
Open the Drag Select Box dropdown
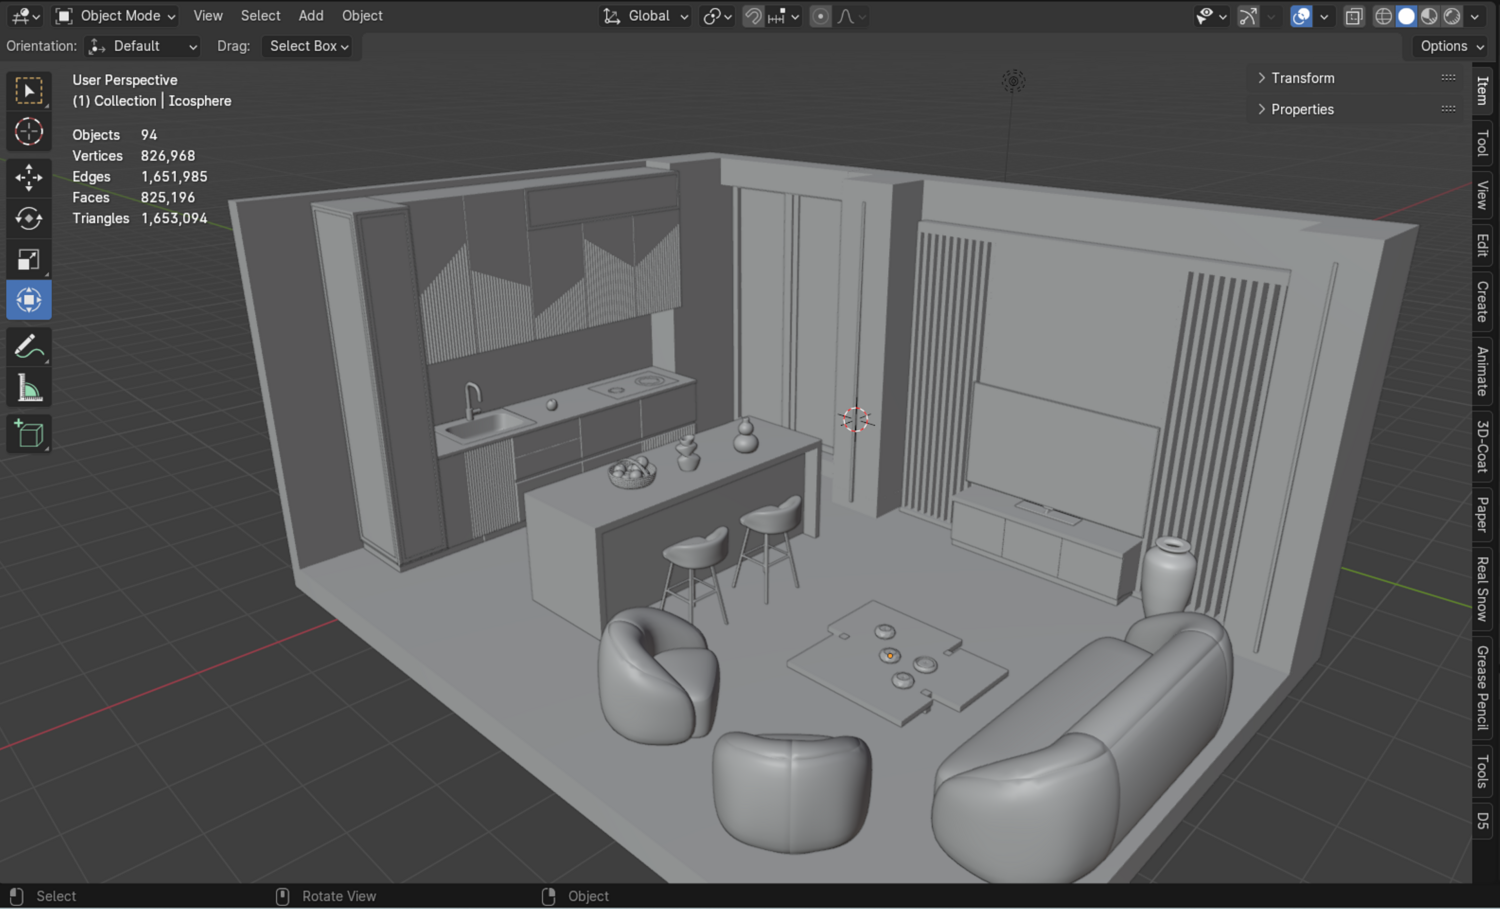(x=308, y=46)
